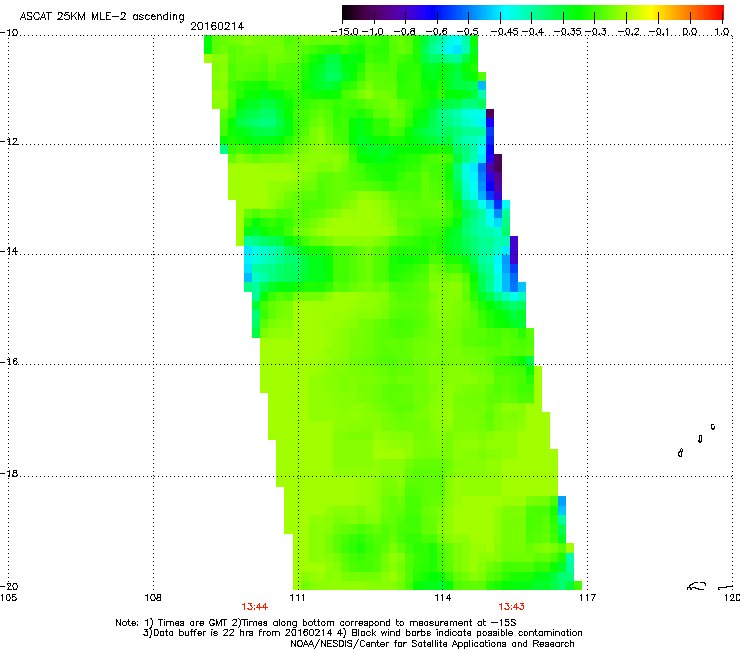The height and width of the screenshot is (650, 740).
Task: Click the -0.45 color bar label
Action: pyautogui.click(x=505, y=32)
